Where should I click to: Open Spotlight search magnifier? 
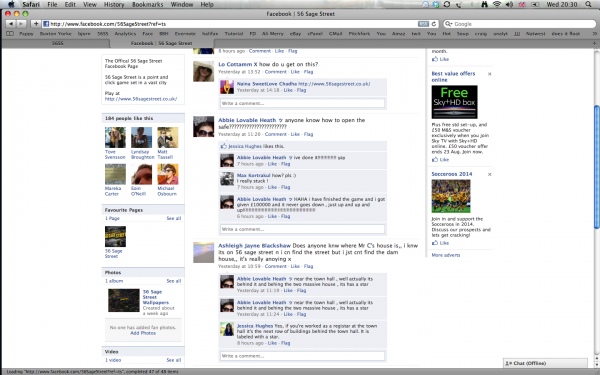(x=588, y=4)
